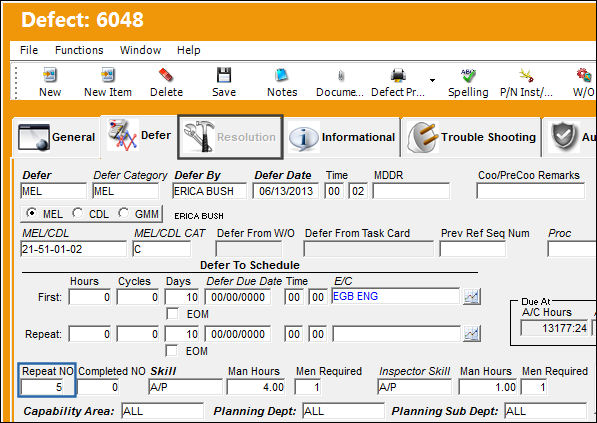Click the A/C Hours field 13177:24

554,328
